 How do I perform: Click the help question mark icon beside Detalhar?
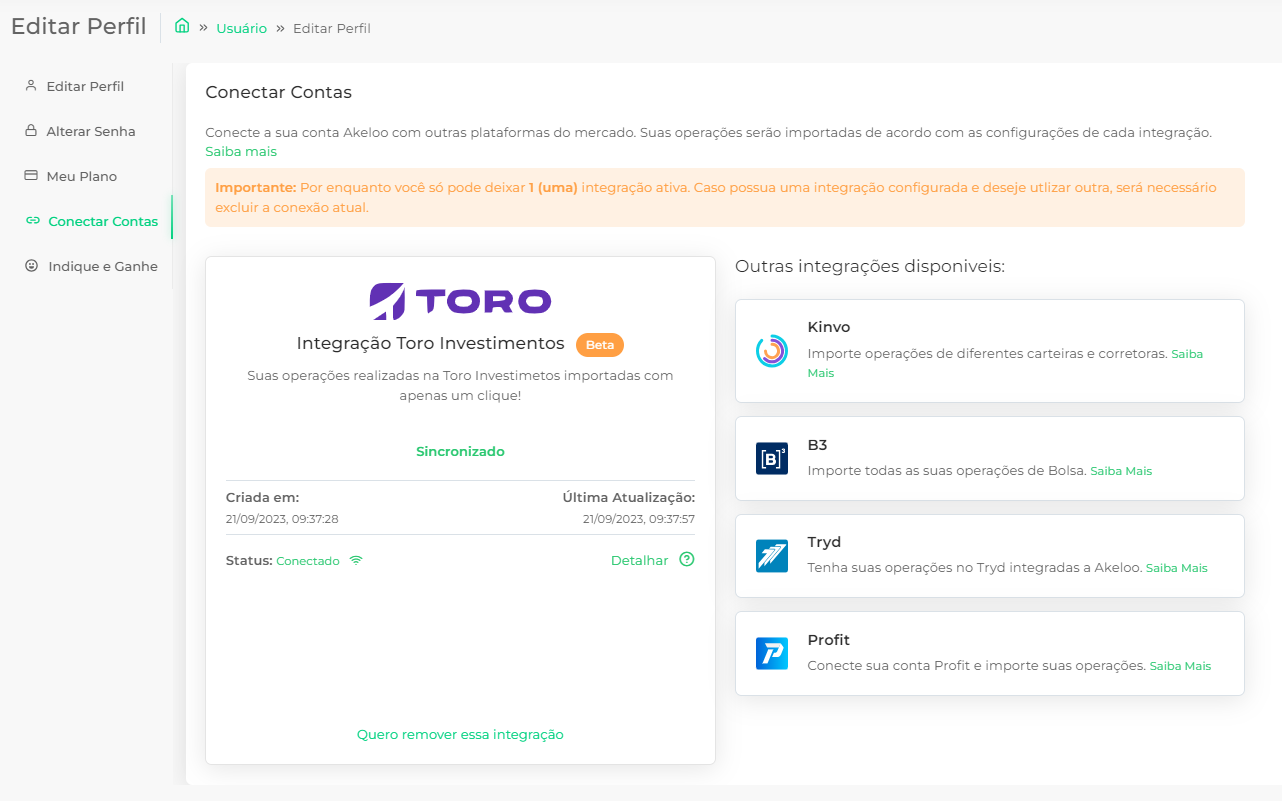coord(687,560)
